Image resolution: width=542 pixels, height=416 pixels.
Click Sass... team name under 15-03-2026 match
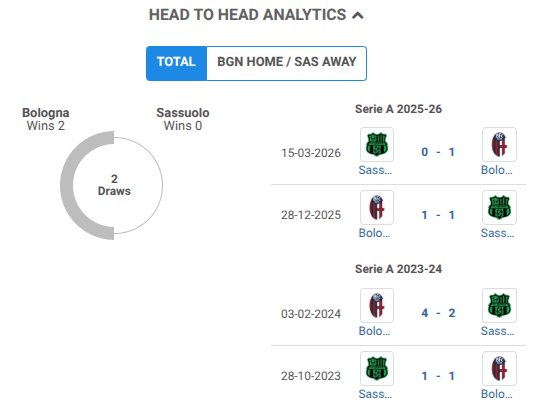[x=375, y=170]
